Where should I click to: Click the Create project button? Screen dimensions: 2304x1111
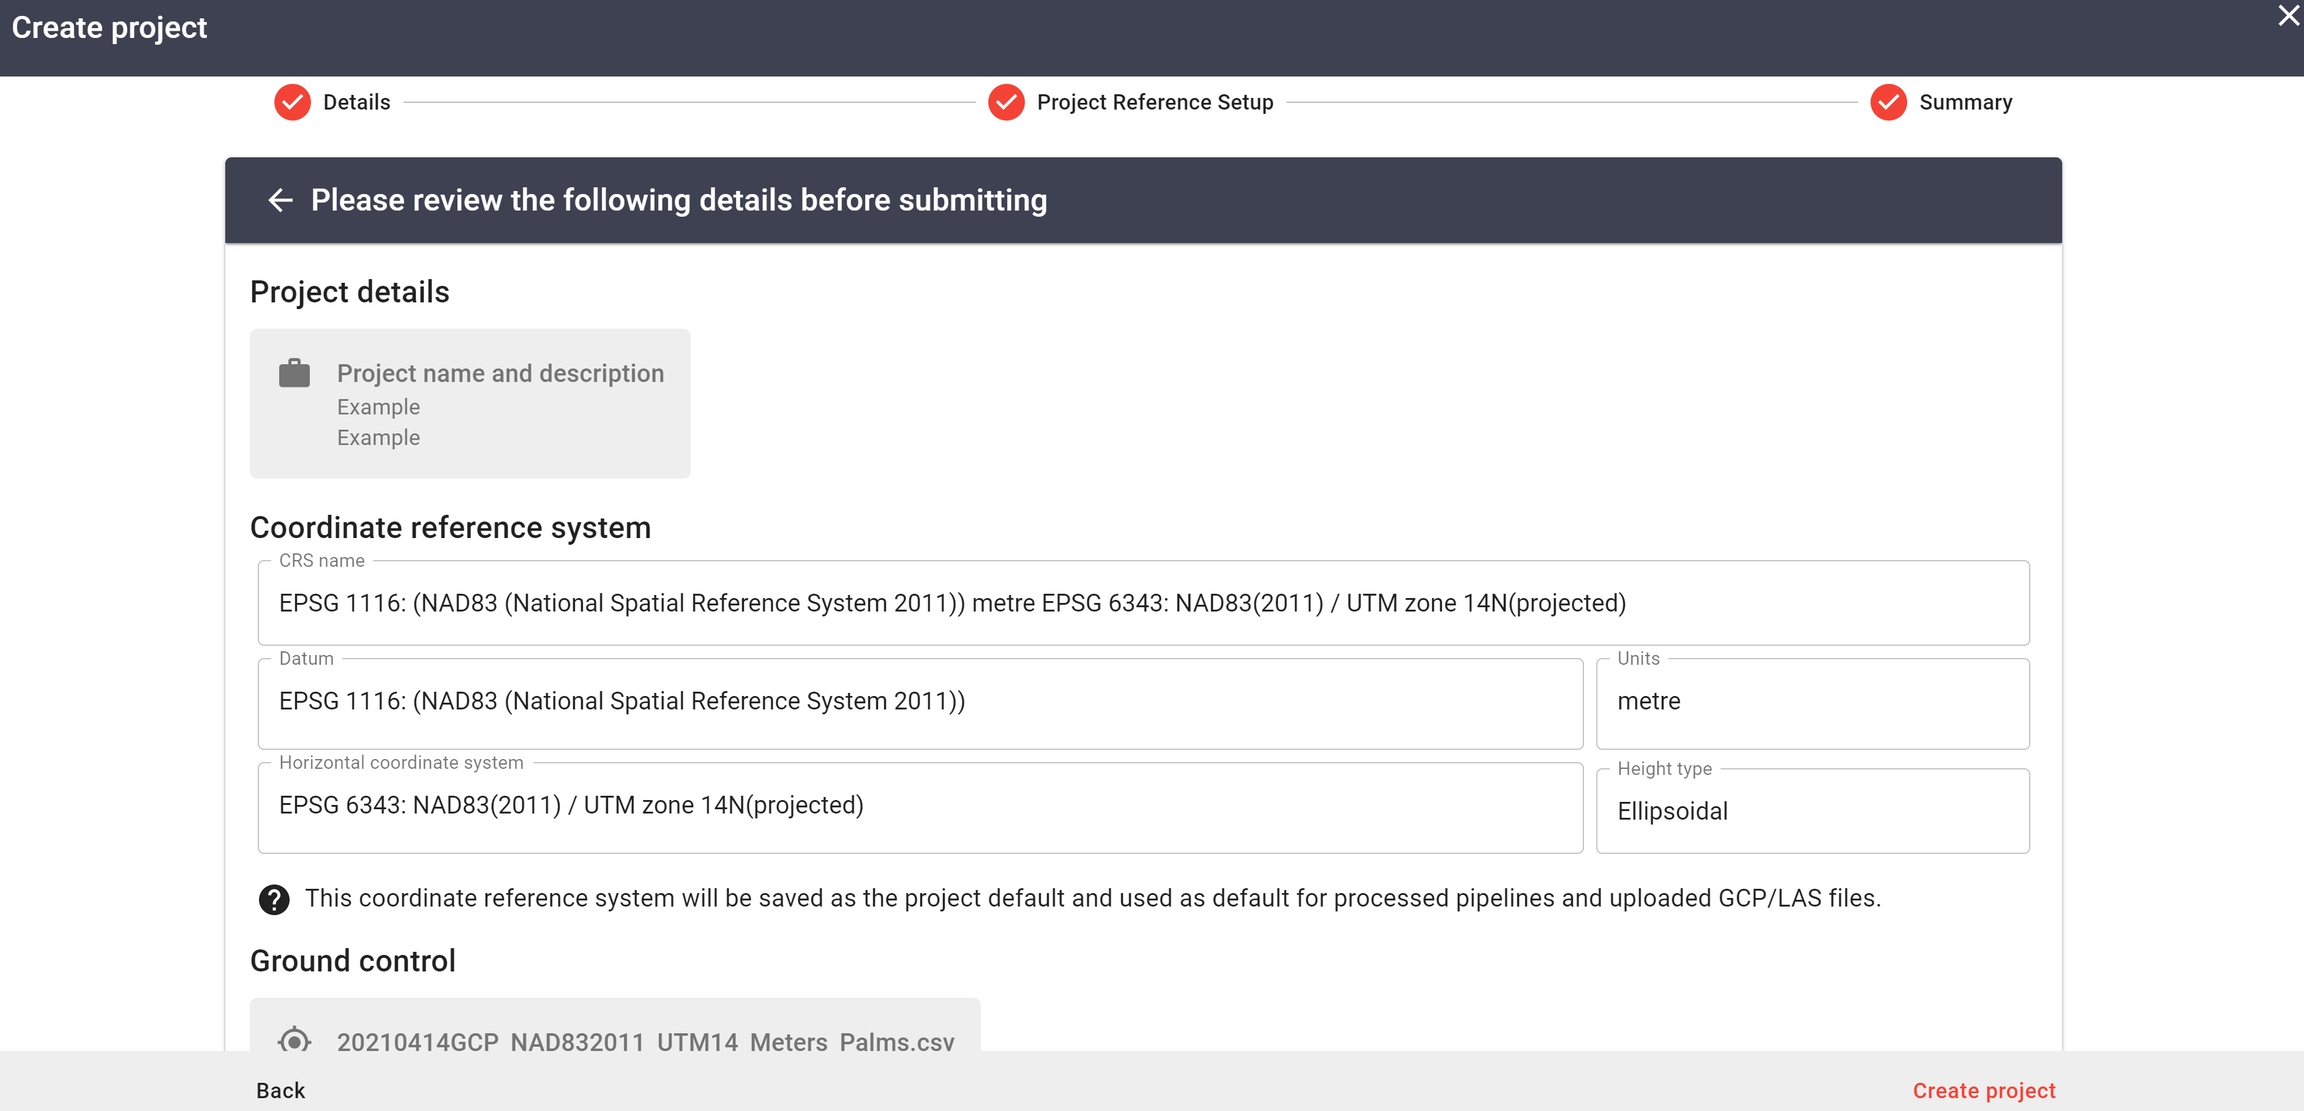[x=1983, y=1090]
